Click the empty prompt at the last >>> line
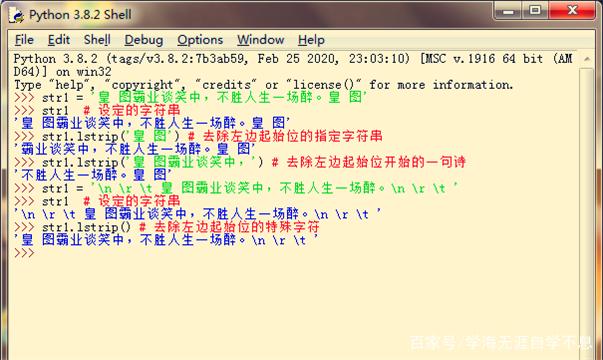Screen dimensions: 603x360 tap(24, 253)
